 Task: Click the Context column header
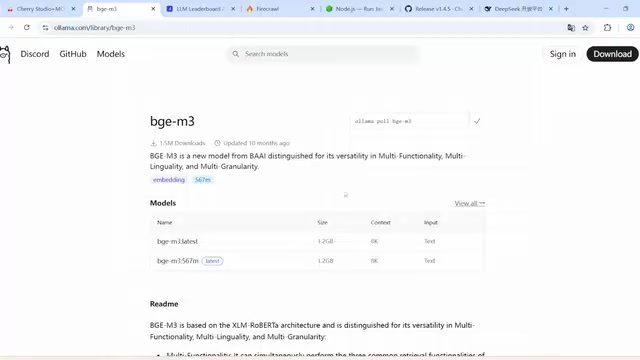380,222
